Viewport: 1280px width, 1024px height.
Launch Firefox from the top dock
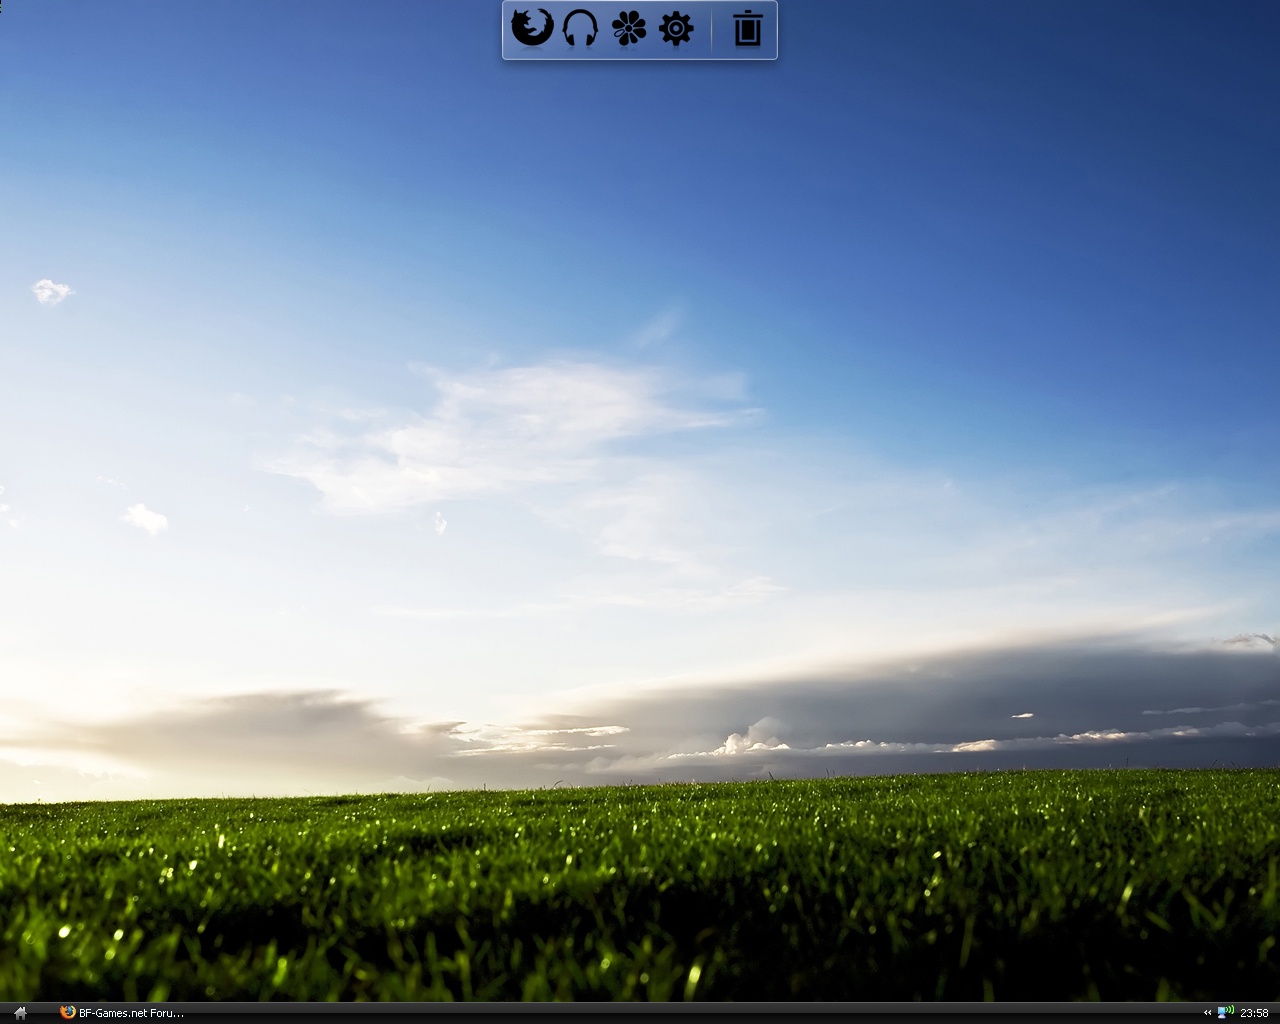(532, 28)
